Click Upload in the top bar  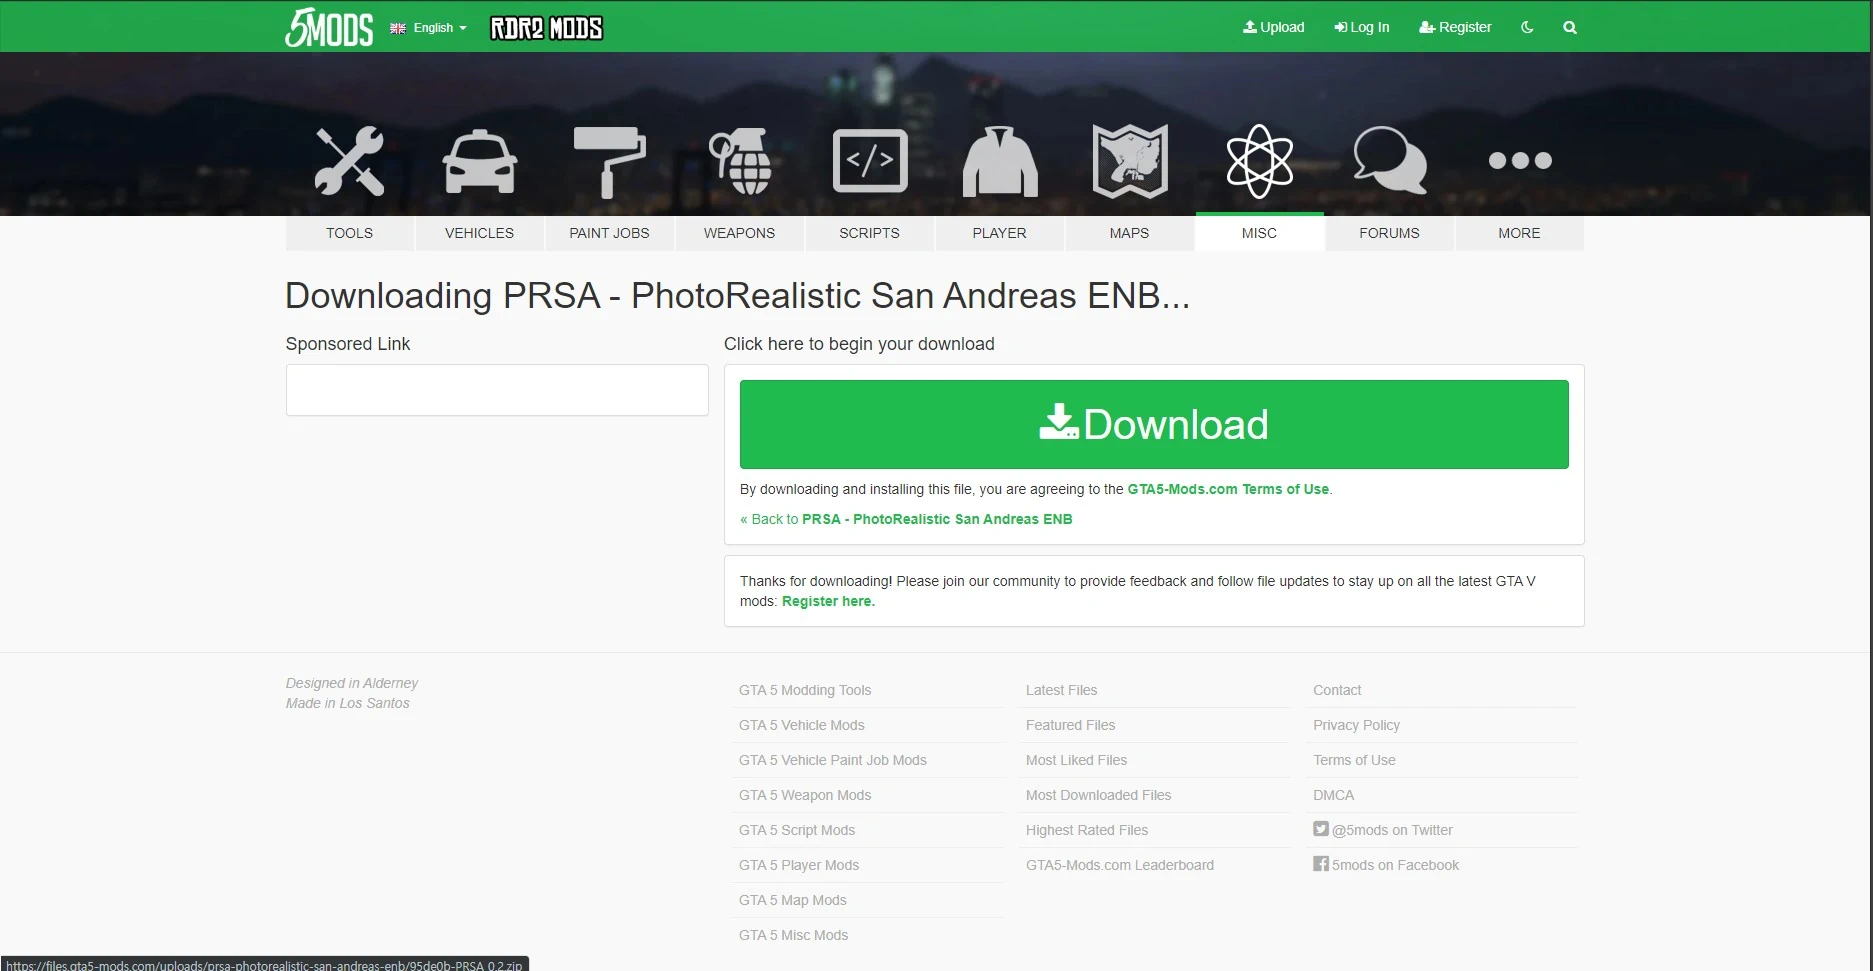point(1274,27)
